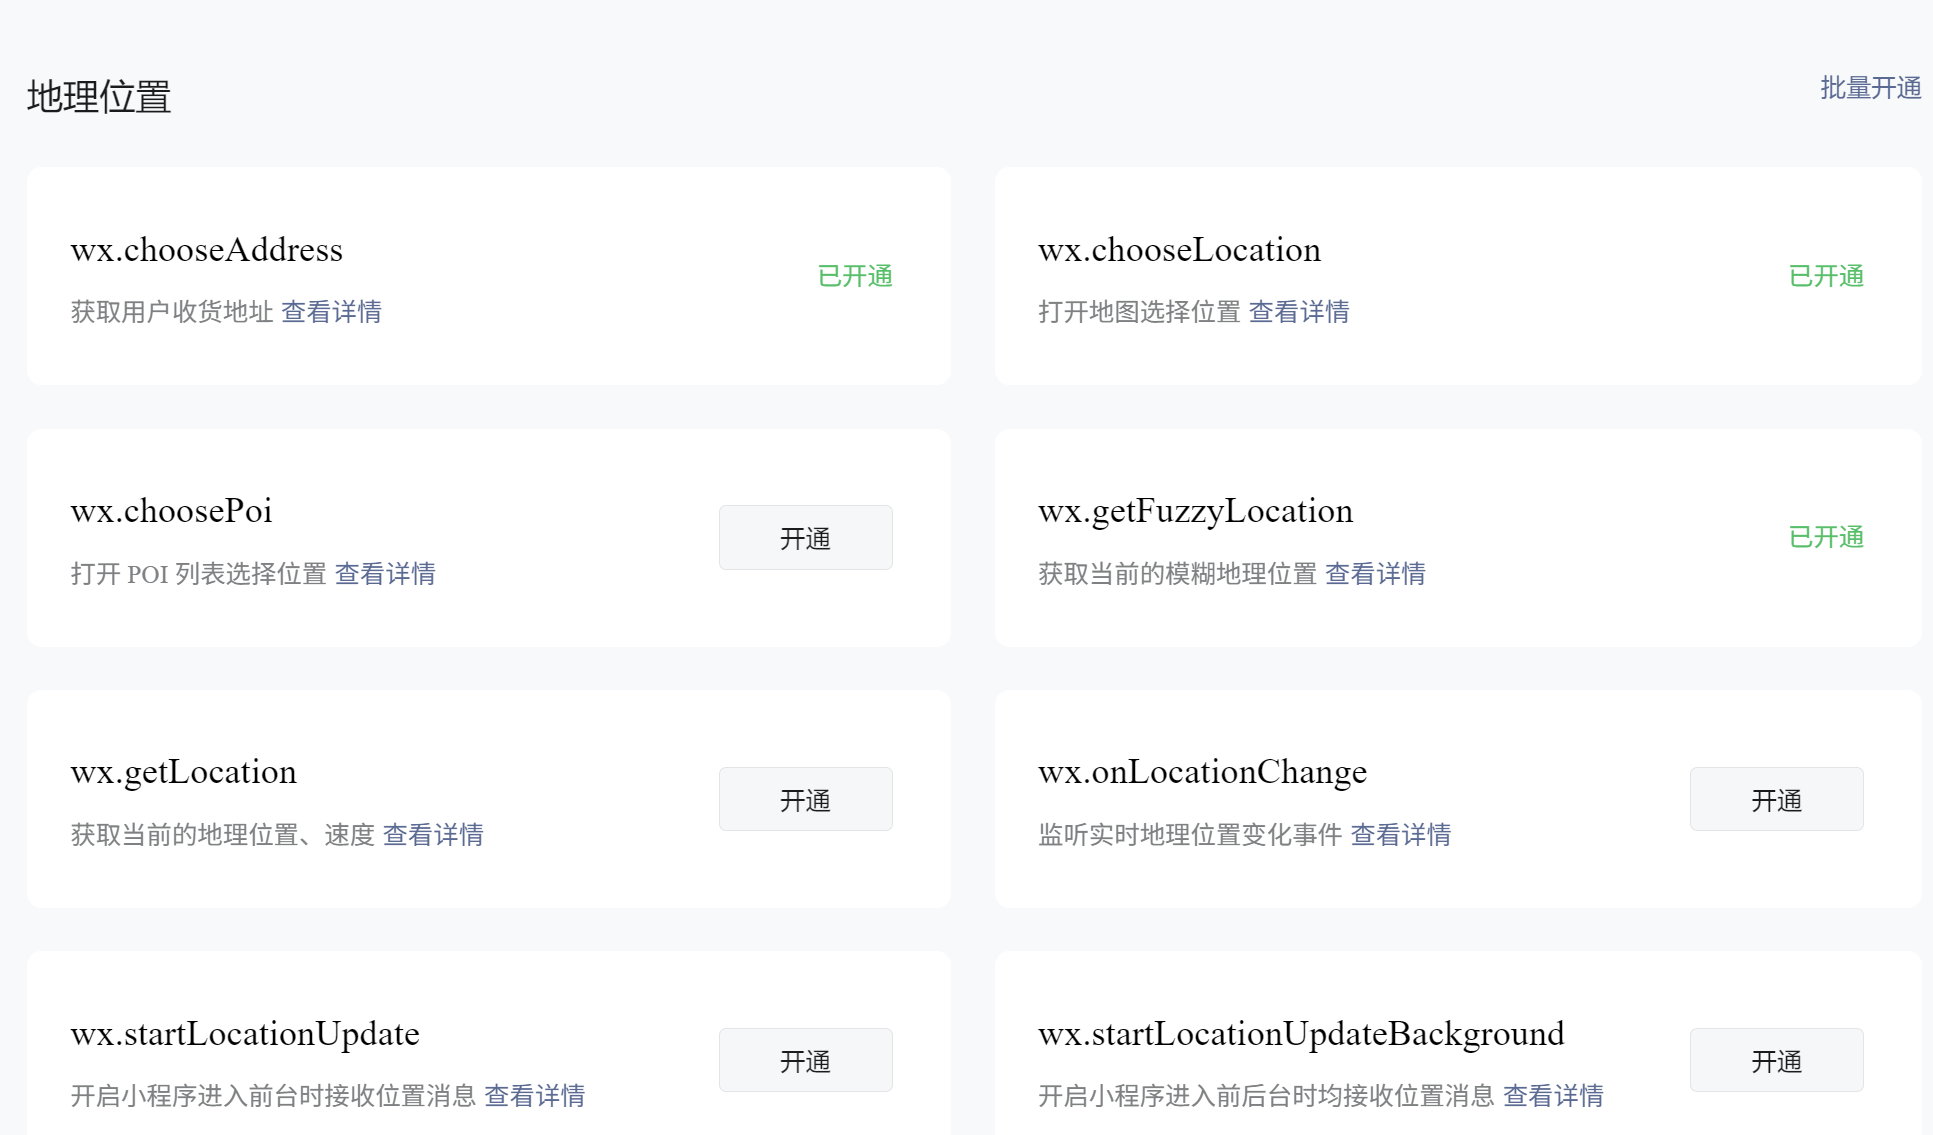Image resolution: width=1933 pixels, height=1135 pixels.
Task: Click 已开通 status of wx.getFuzzyLocation
Action: 1826,537
